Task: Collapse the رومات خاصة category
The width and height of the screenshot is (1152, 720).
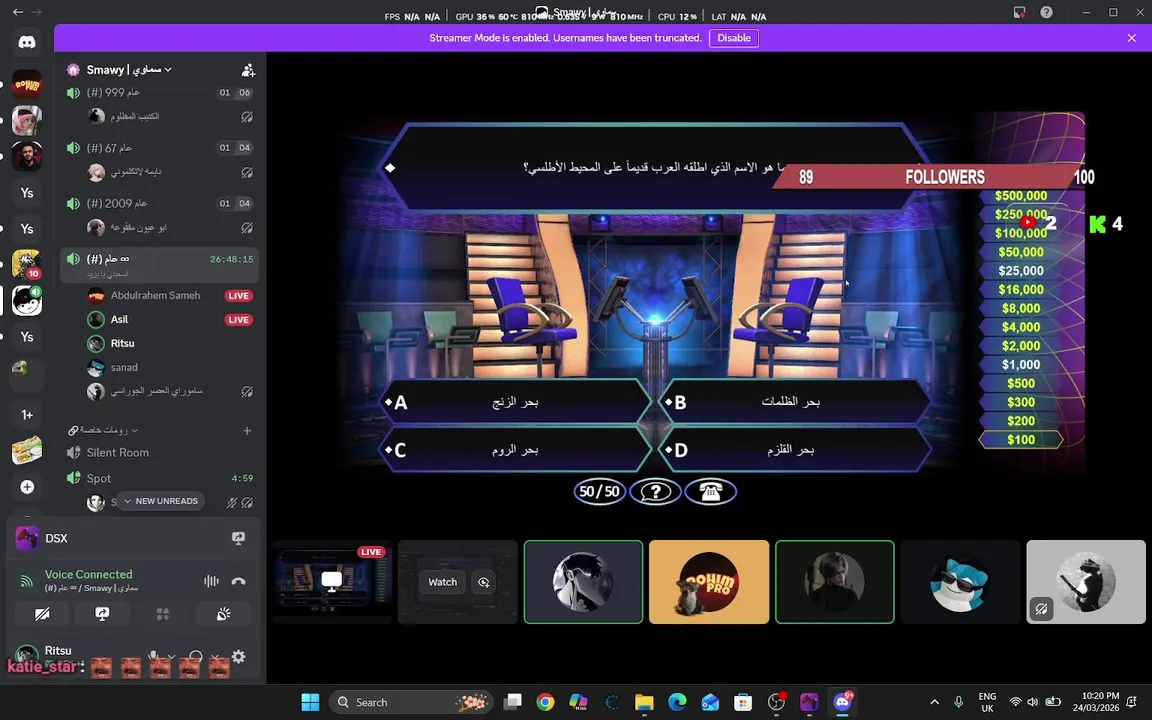Action: [103, 431]
